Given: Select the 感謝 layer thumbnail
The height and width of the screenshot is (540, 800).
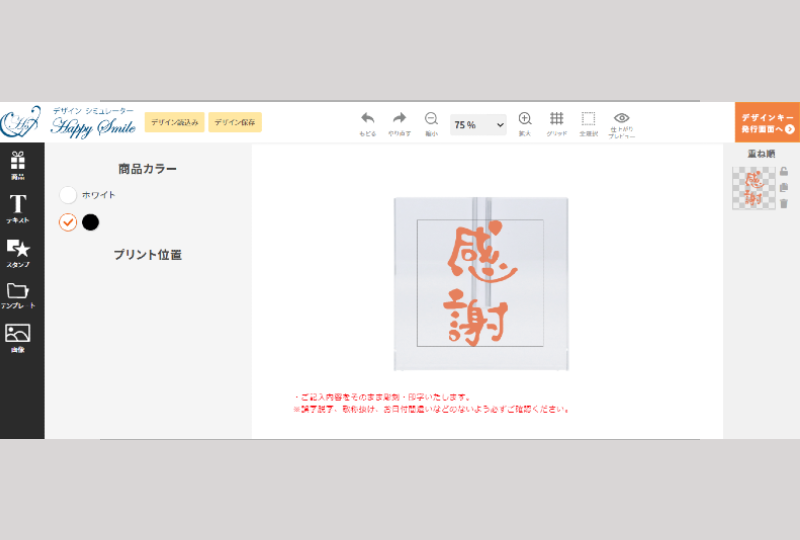Looking at the screenshot, I should coord(753,187).
